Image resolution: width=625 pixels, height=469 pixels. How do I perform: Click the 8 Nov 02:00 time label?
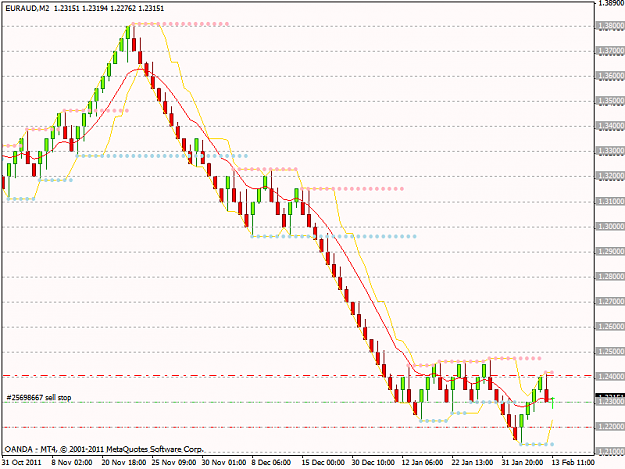coord(72,462)
